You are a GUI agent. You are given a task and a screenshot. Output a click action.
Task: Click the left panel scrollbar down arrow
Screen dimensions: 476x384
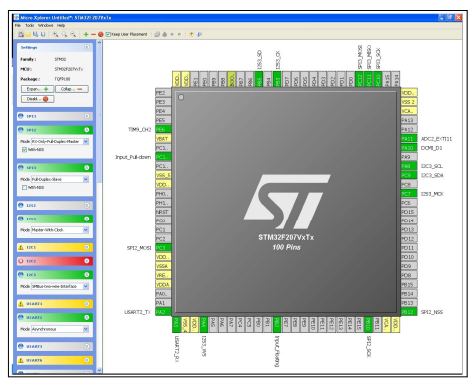[x=99, y=370]
